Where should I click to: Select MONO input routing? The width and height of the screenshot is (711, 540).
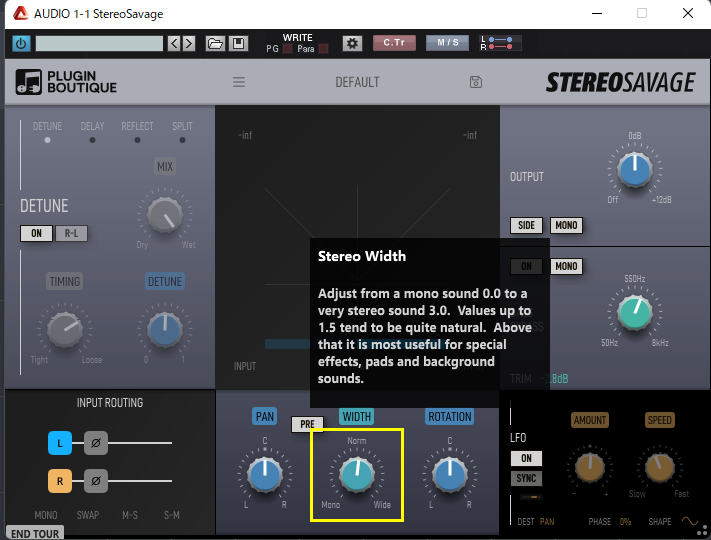click(x=46, y=515)
